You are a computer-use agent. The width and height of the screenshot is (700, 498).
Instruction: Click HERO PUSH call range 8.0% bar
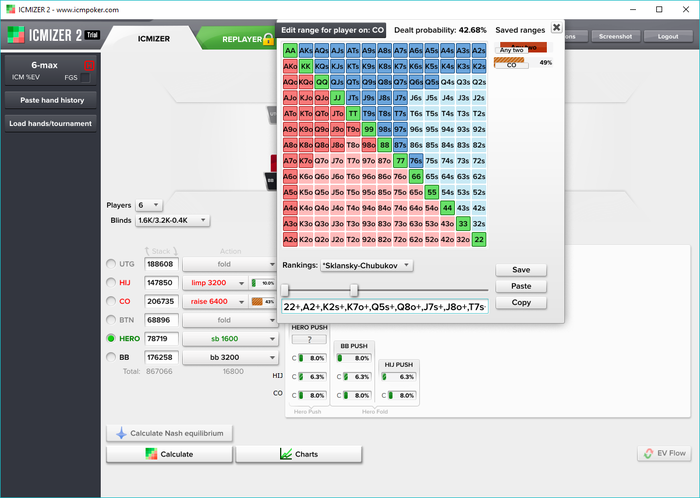[x=312, y=358]
